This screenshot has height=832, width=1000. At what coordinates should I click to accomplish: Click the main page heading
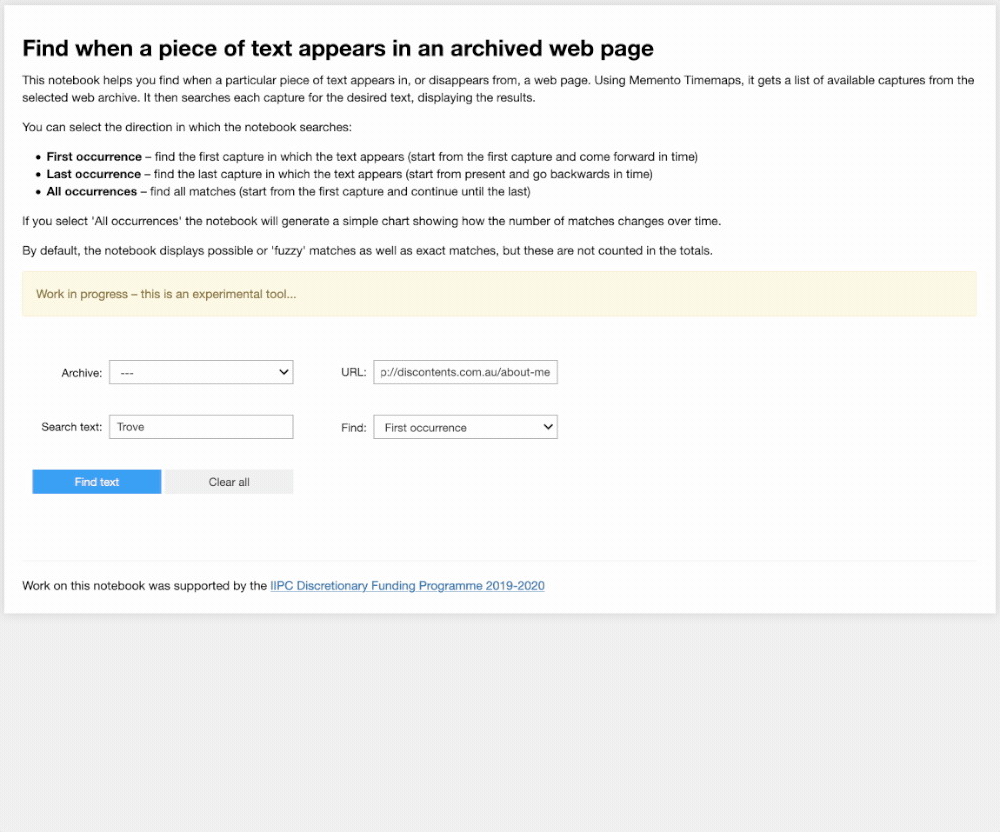click(x=338, y=48)
